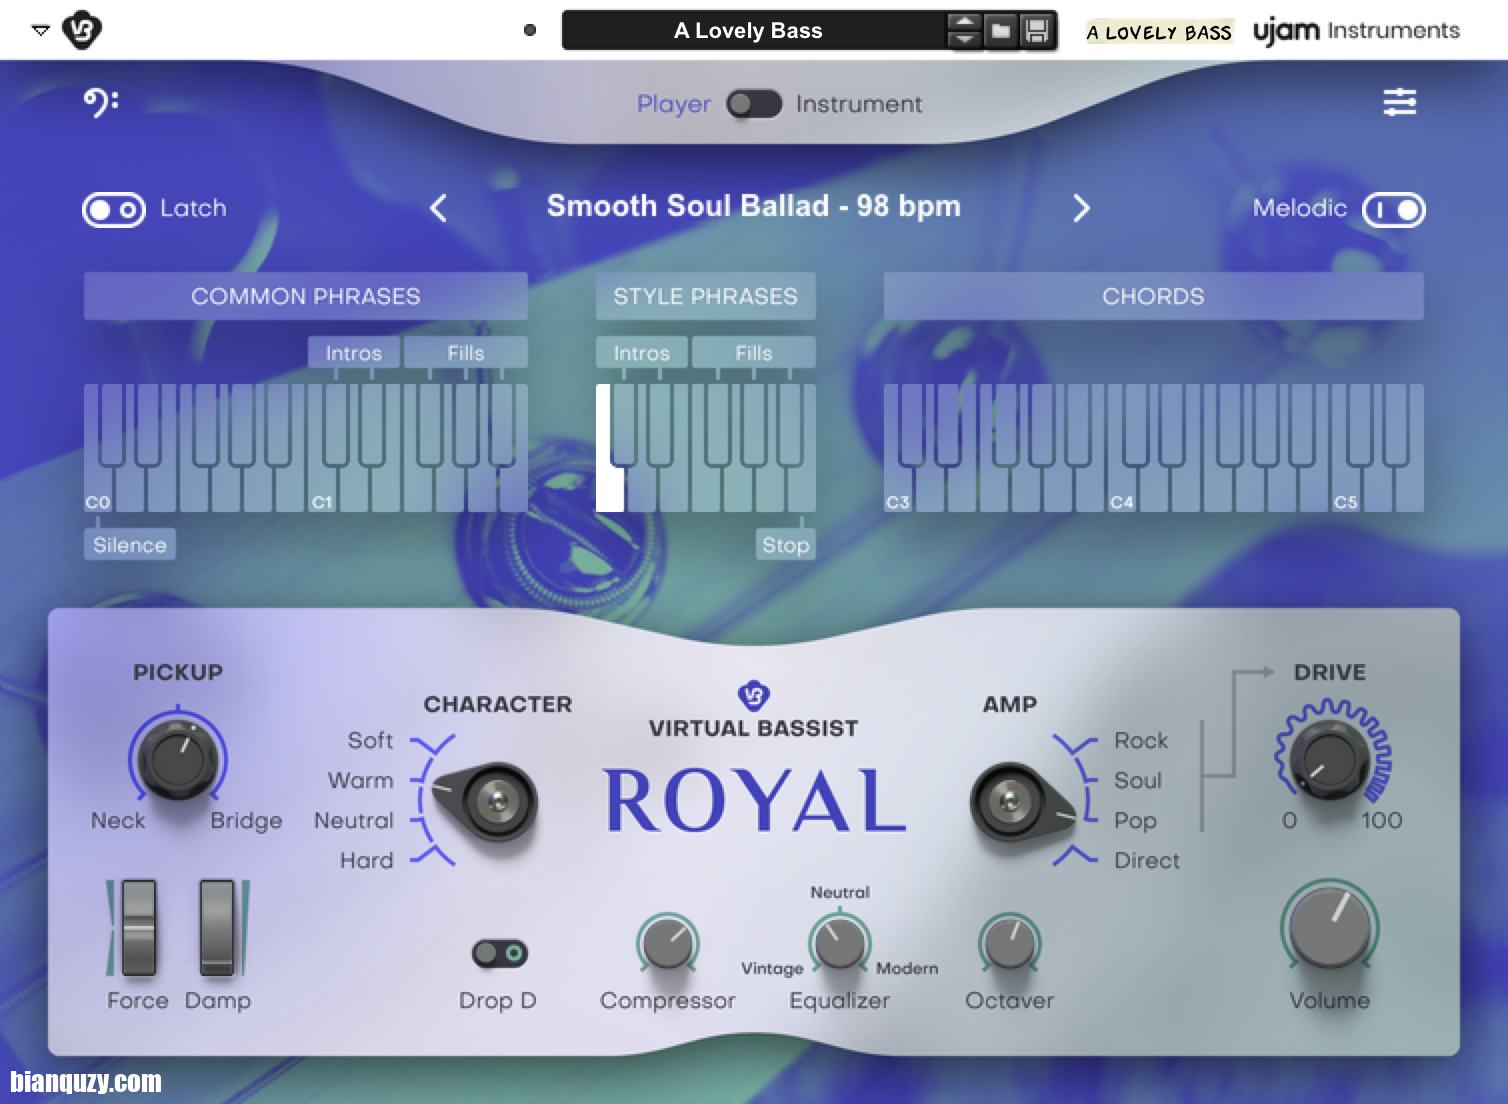Viewport: 1508px width, 1104px height.
Task: Click the Pickup knob
Action: (x=178, y=758)
